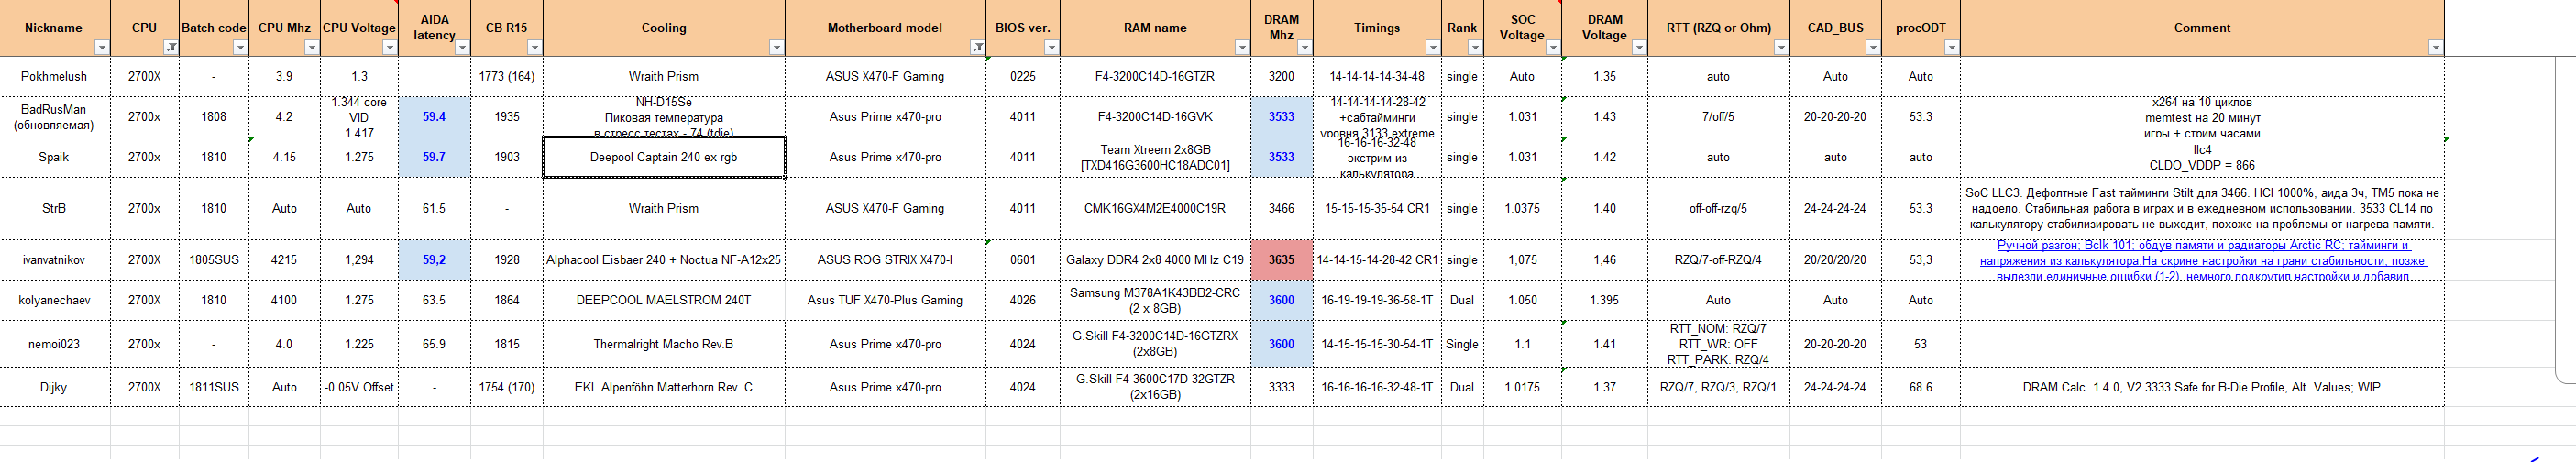Open the CAD_BUS filter dropdown
Image resolution: width=2576 pixels, height=462 pixels.
tap(1873, 47)
